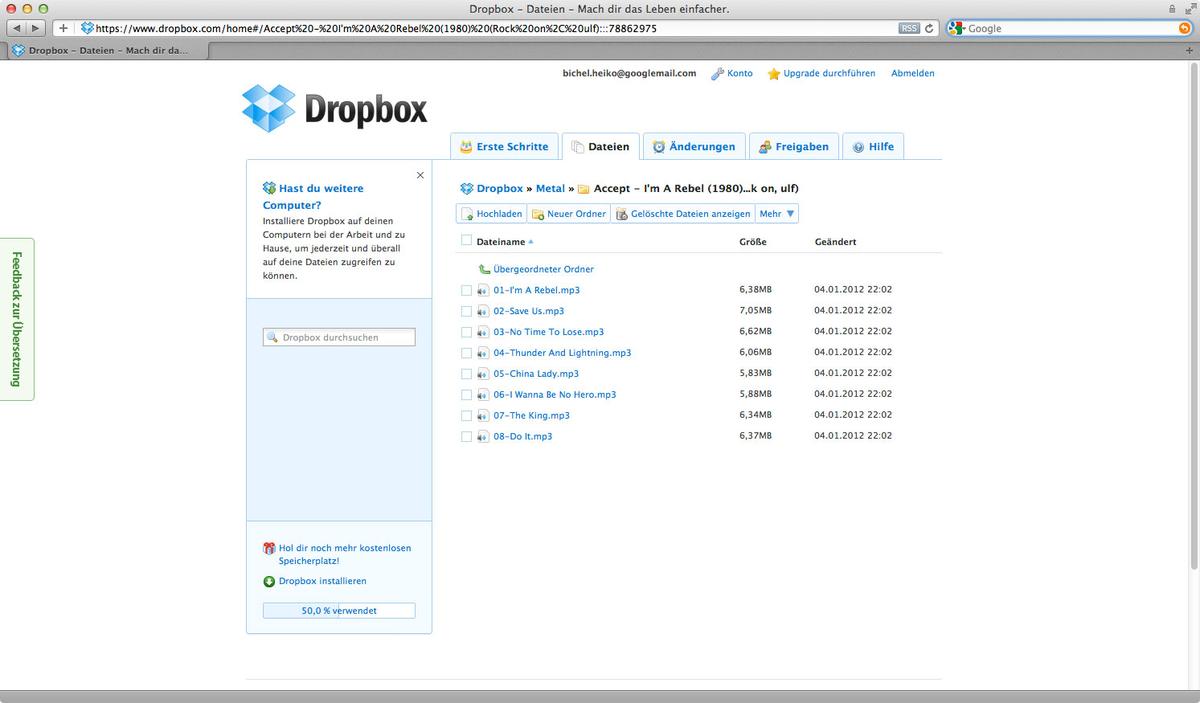The width and height of the screenshot is (1200, 703).
Task: Open the Änderungen tab
Action: click(694, 146)
